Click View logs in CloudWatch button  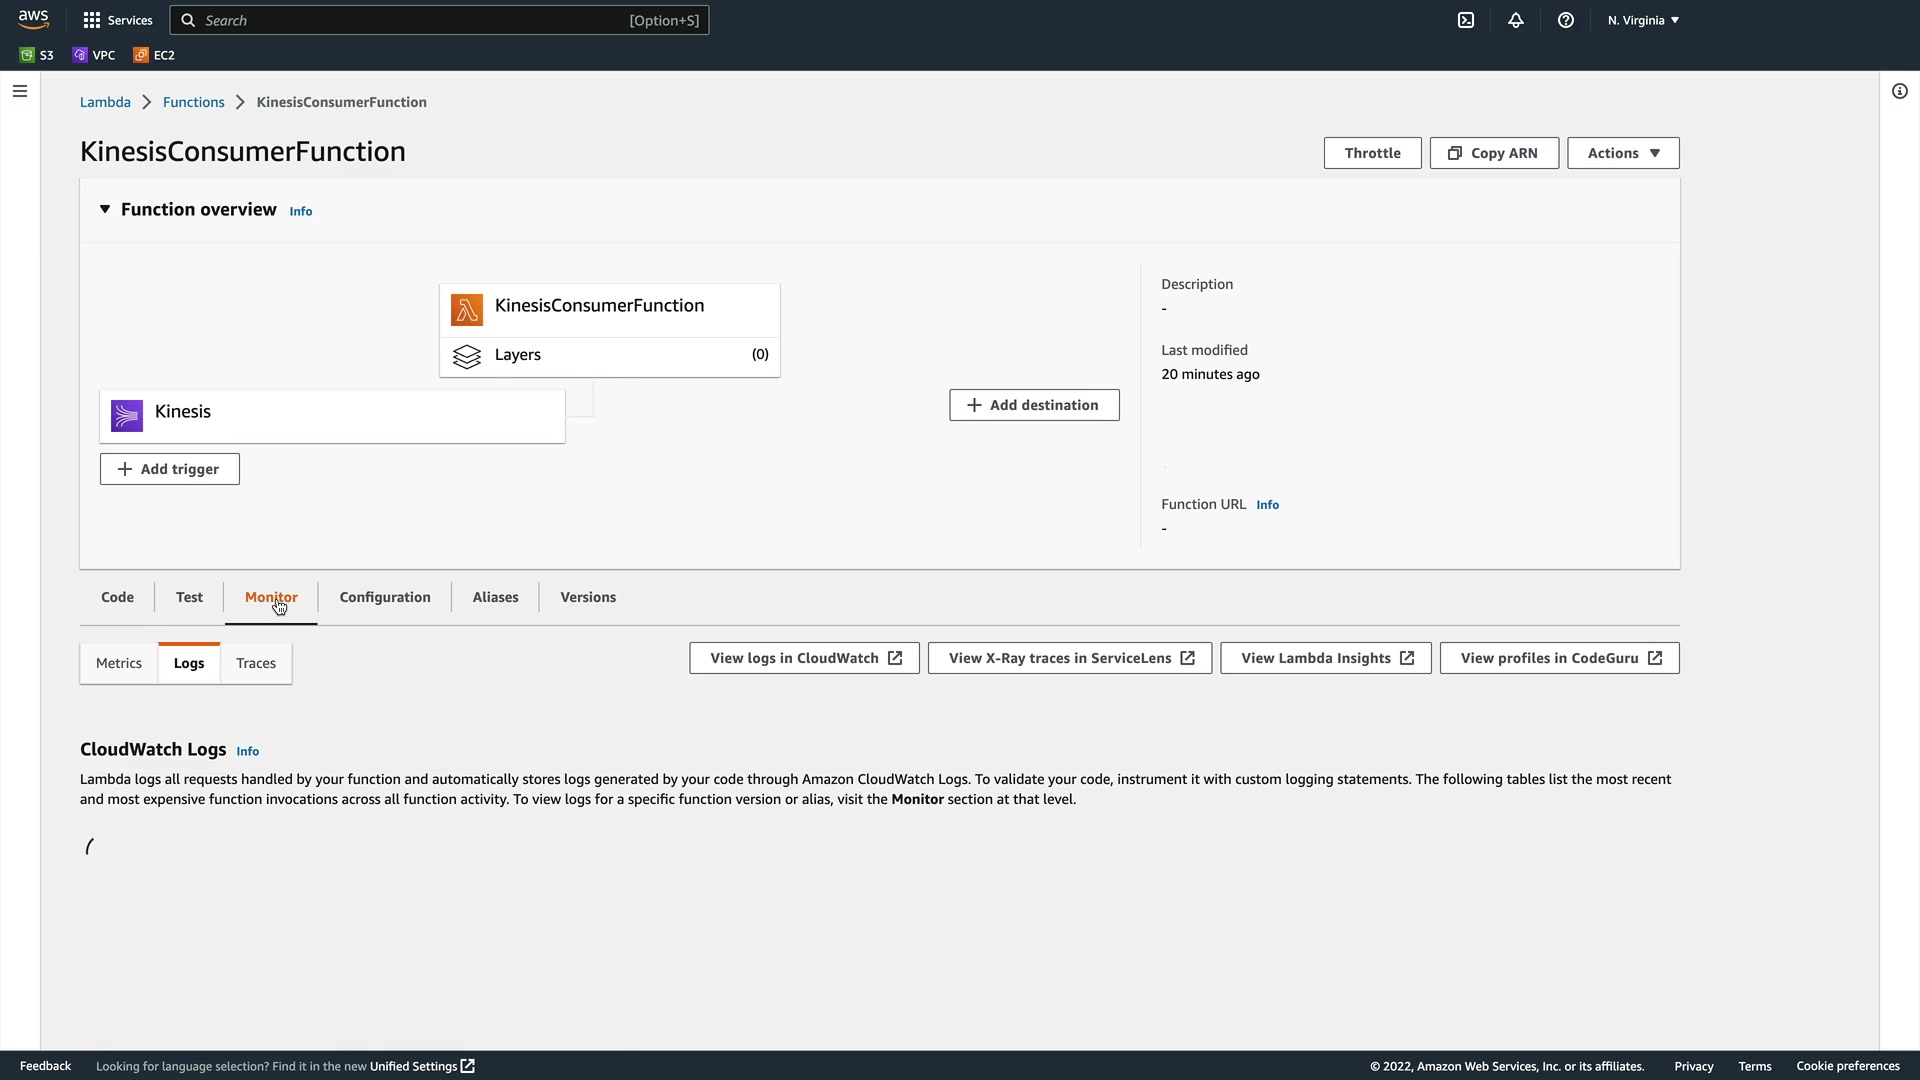pos(804,658)
